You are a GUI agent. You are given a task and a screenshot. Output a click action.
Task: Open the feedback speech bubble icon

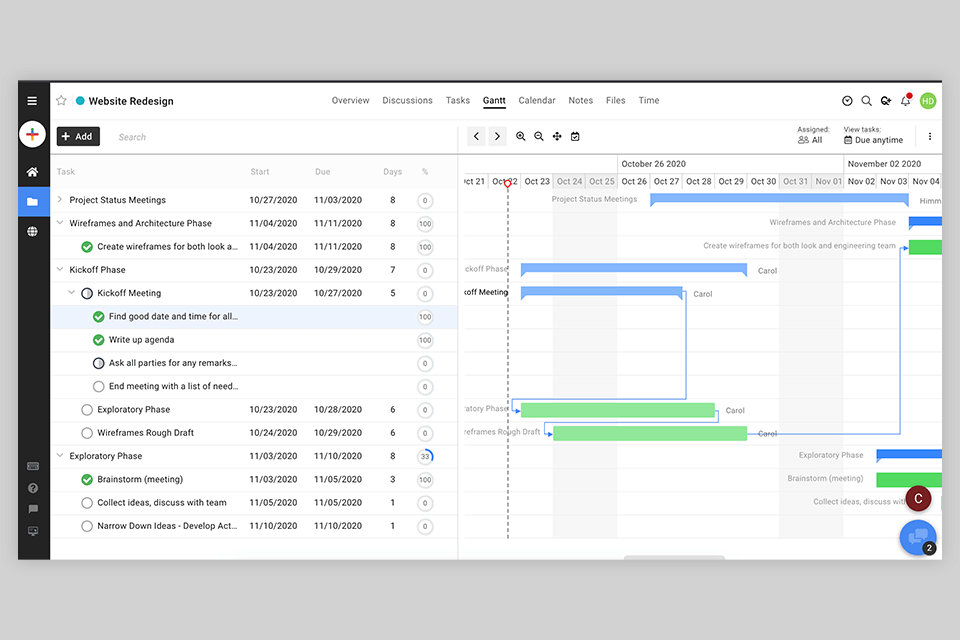(33, 509)
